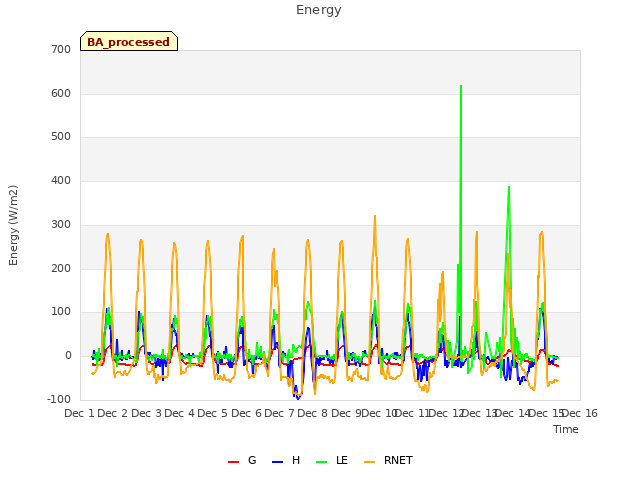Click the Dec 1 x-axis label
Viewport: 640px width, 480px height.
pos(80,413)
